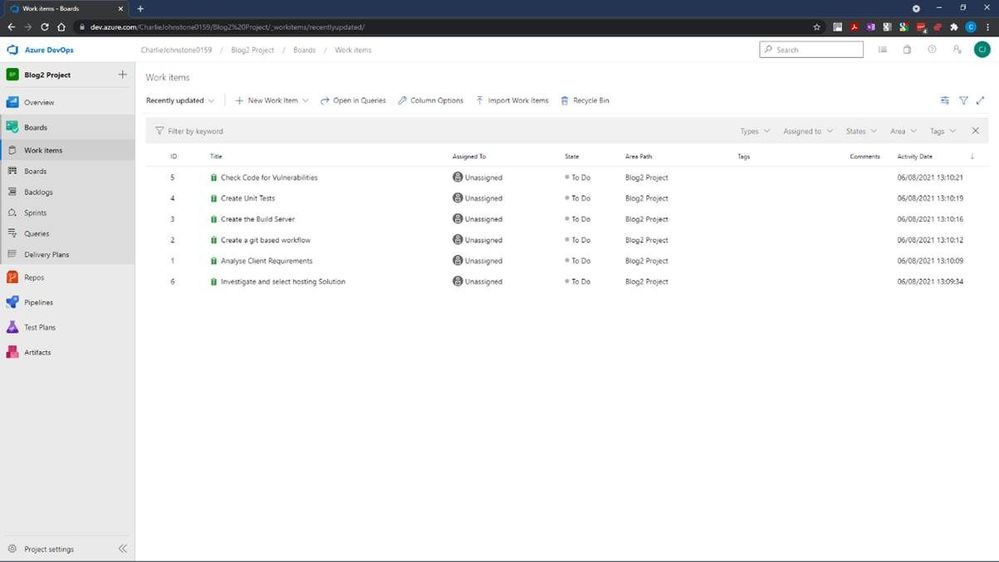The height and width of the screenshot is (562, 999).
Task: Open Delivery Plans in the sidebar
Action: (x=46, y=254)
